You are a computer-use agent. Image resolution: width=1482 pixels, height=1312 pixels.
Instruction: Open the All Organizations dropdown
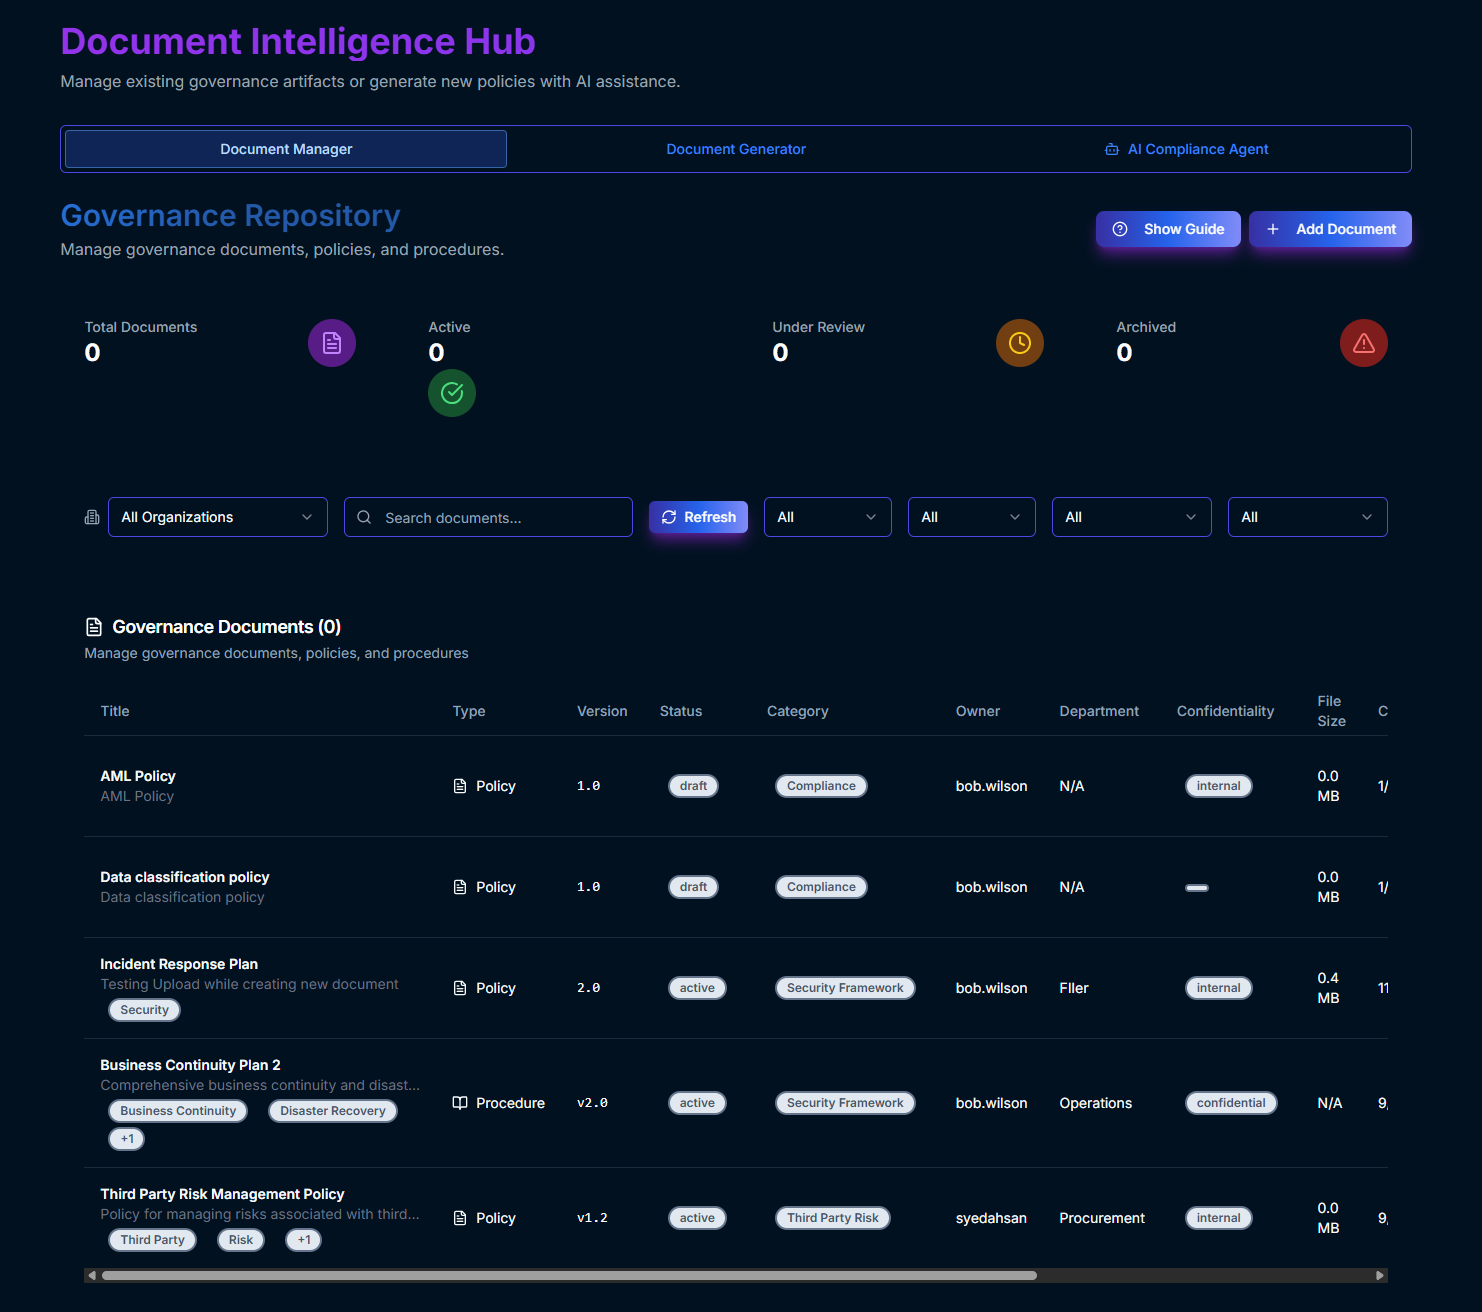(218, 517)
